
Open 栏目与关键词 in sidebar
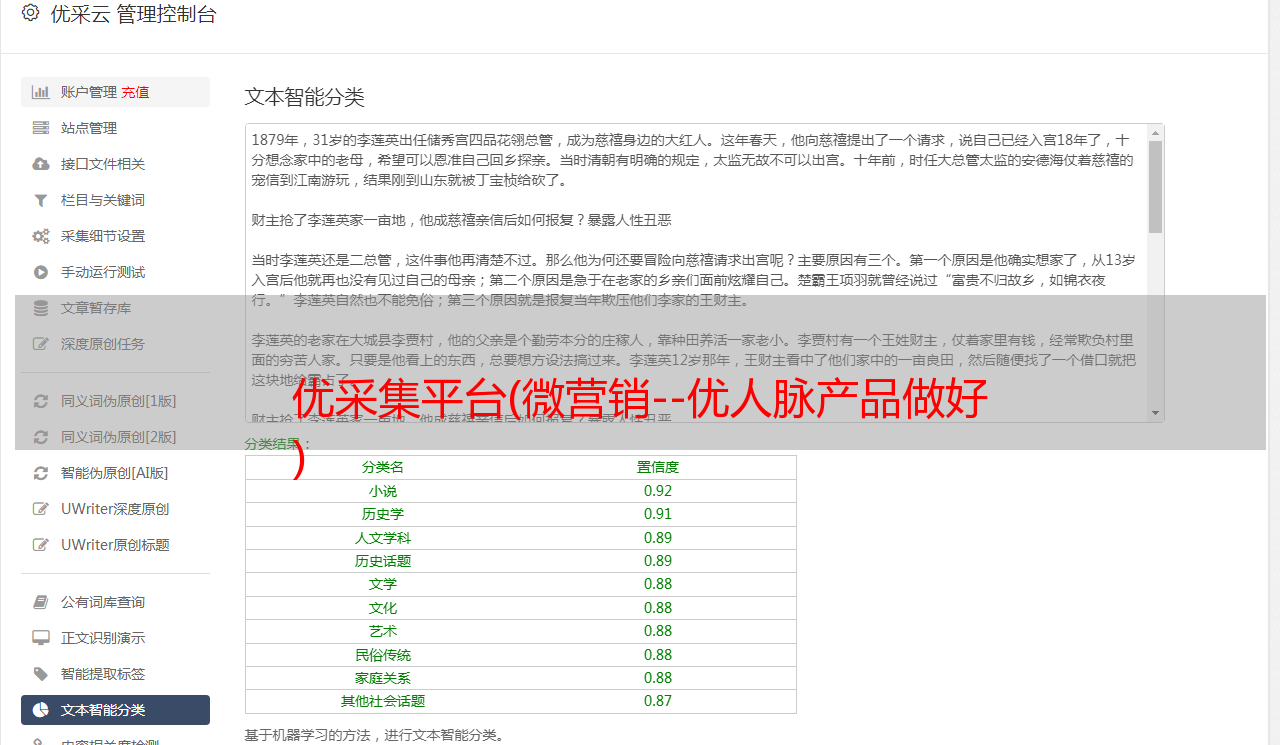pyautogui.click(x=115, y=200)
